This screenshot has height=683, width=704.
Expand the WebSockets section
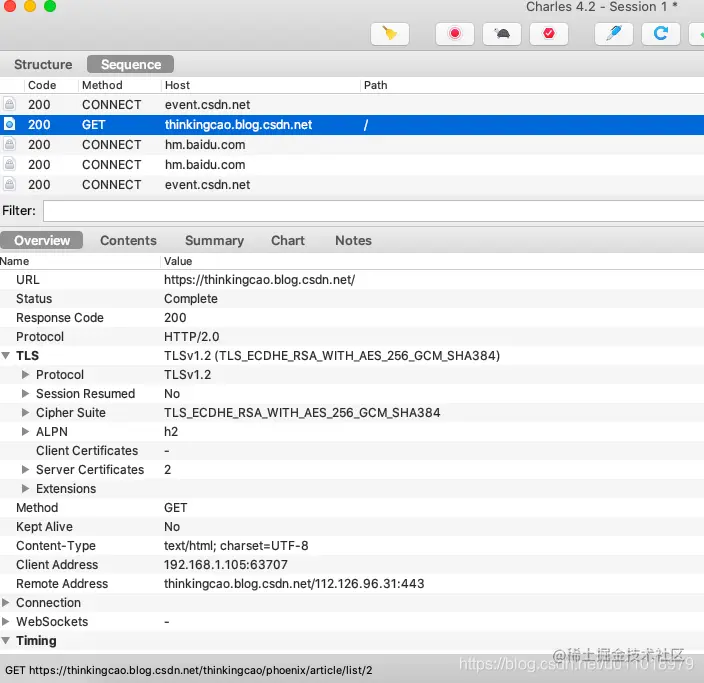(6, 621)
